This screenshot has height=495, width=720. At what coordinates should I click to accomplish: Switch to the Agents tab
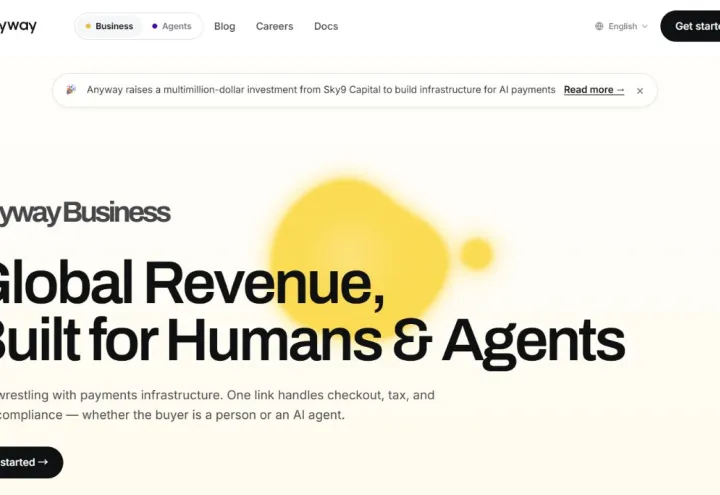click(x=172, y=26)
